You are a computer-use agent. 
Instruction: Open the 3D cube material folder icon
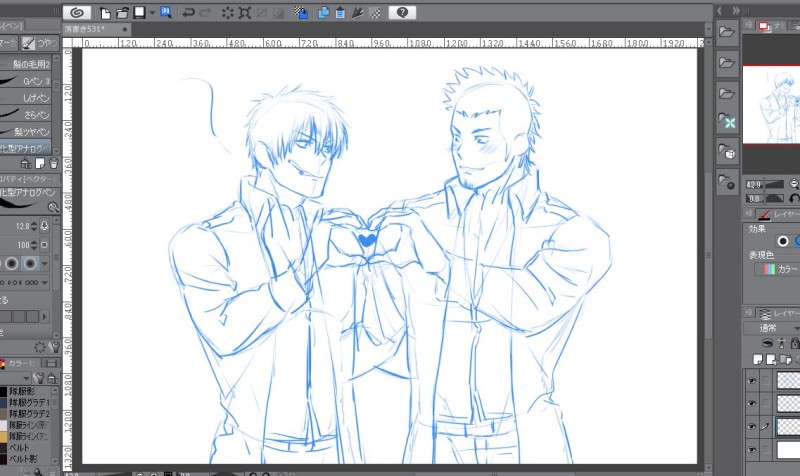[x=727, y=152]
